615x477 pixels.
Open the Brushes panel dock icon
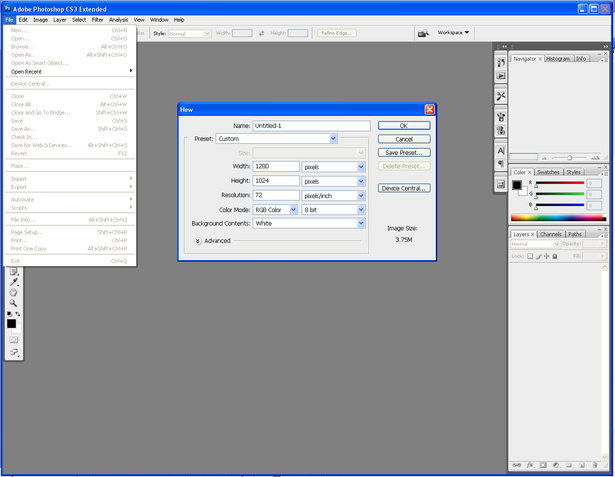[501, 117]
